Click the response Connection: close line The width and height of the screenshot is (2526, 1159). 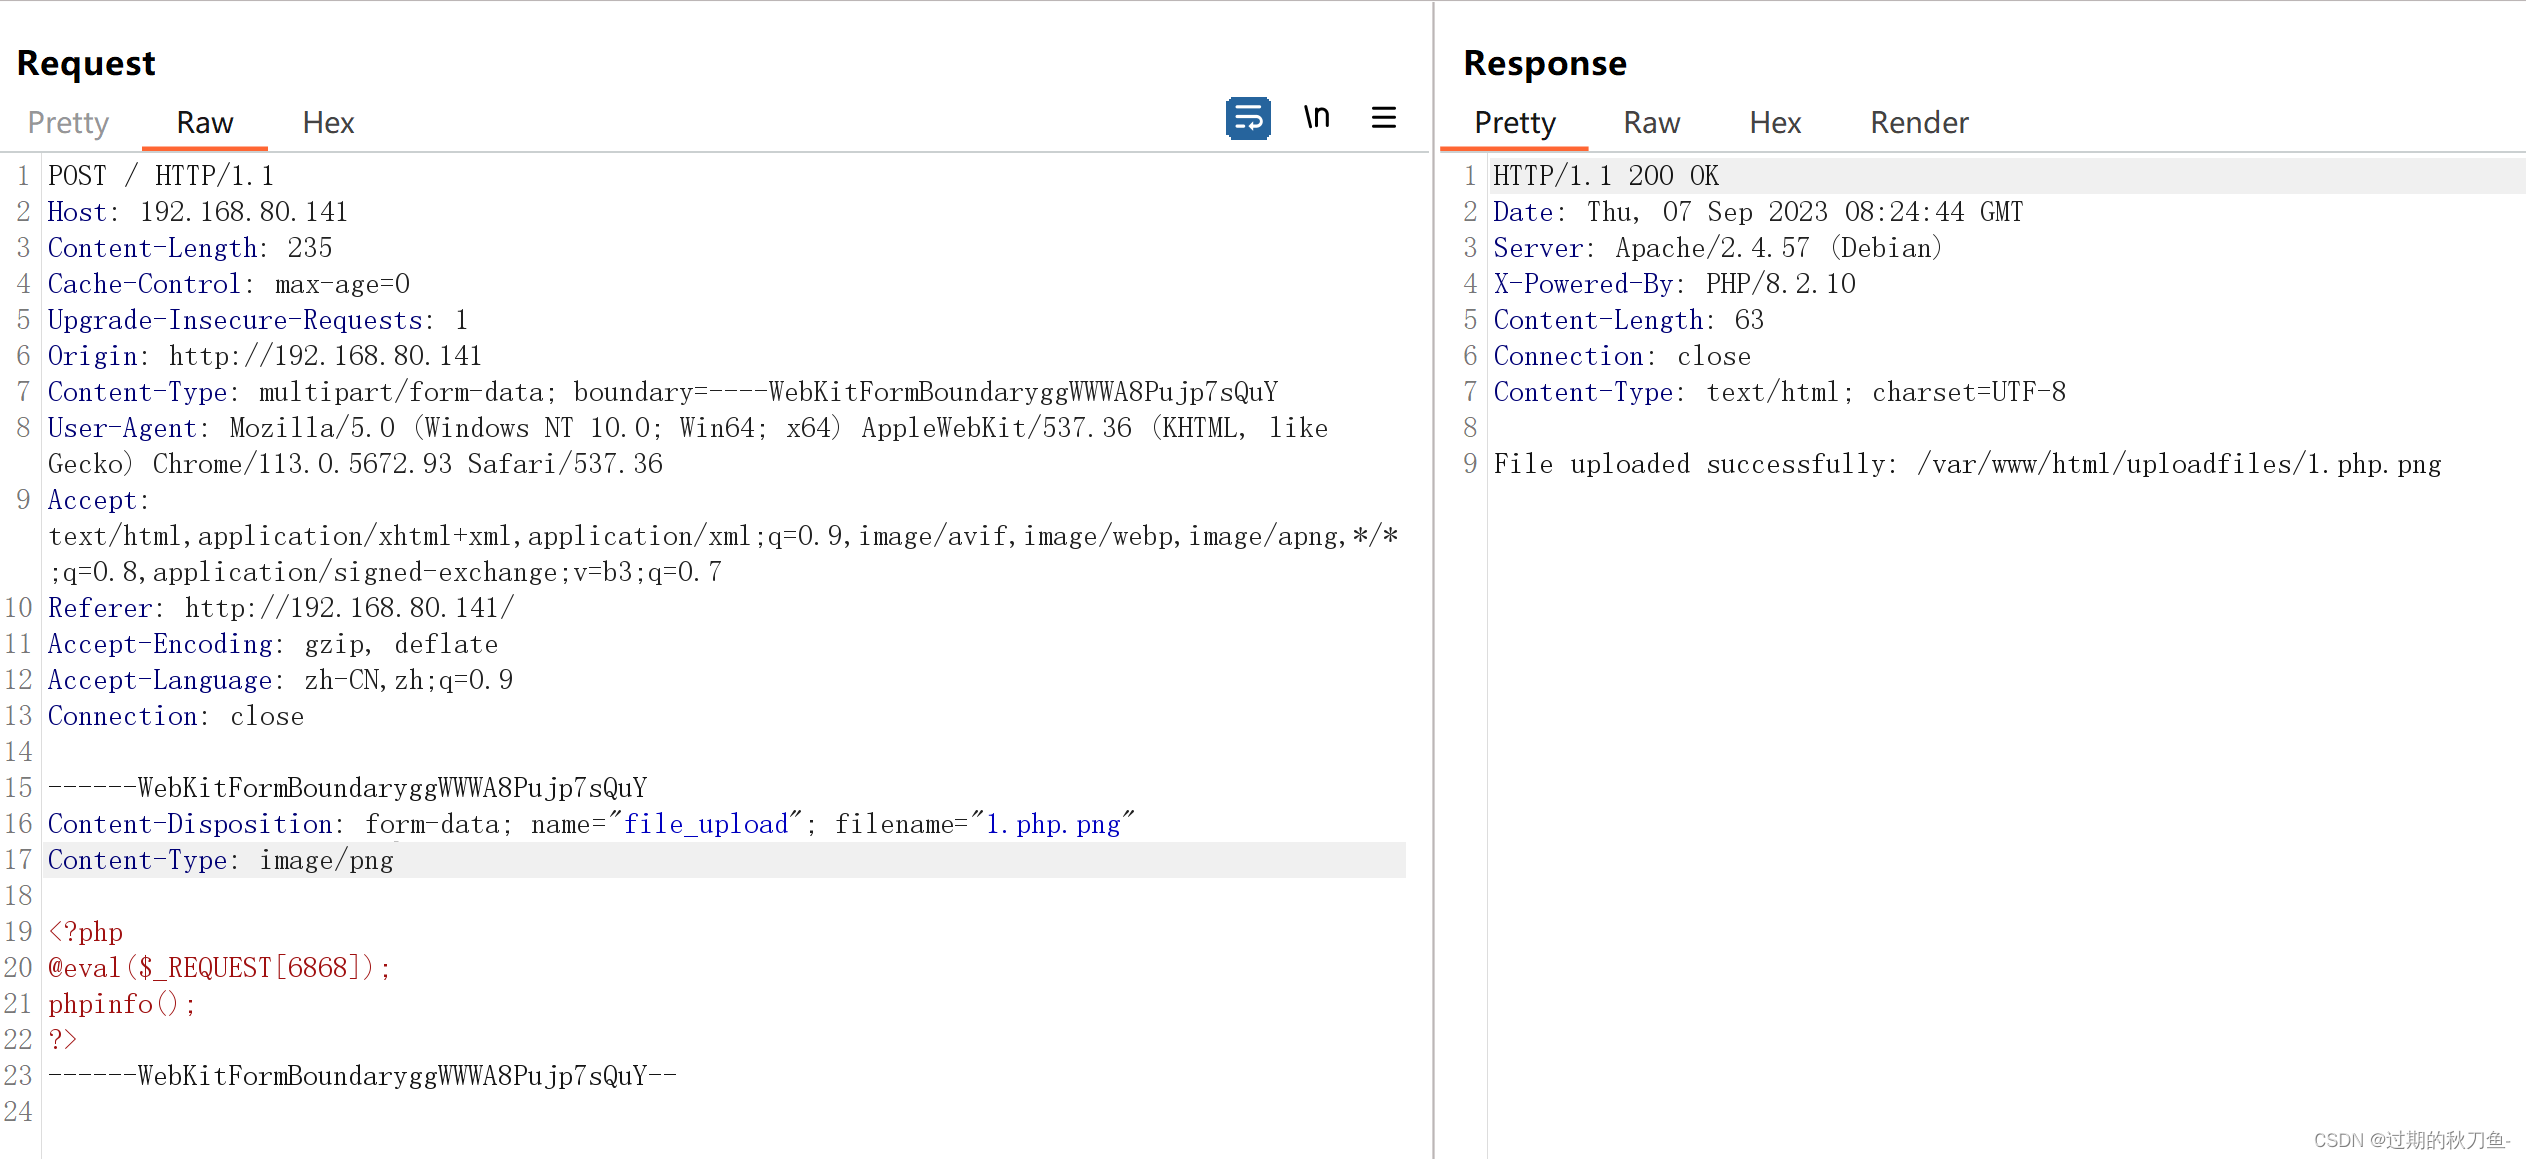1622,356
